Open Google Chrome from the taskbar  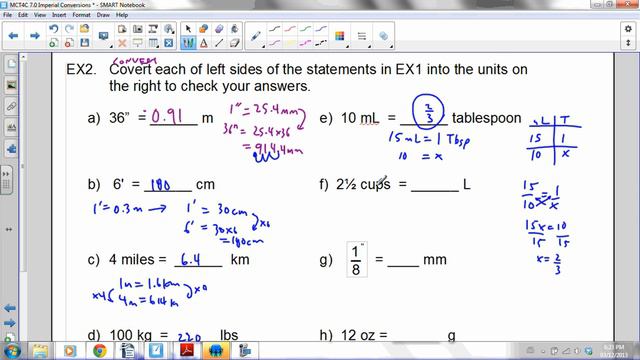pyautogui.click(x=99, y=351)
